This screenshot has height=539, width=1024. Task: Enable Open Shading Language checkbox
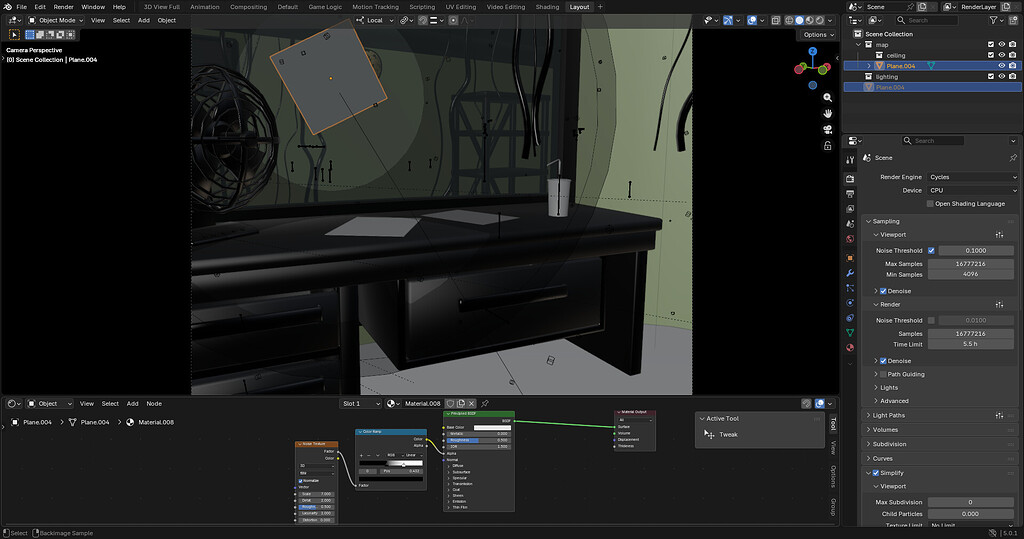(x=930, y=204)
